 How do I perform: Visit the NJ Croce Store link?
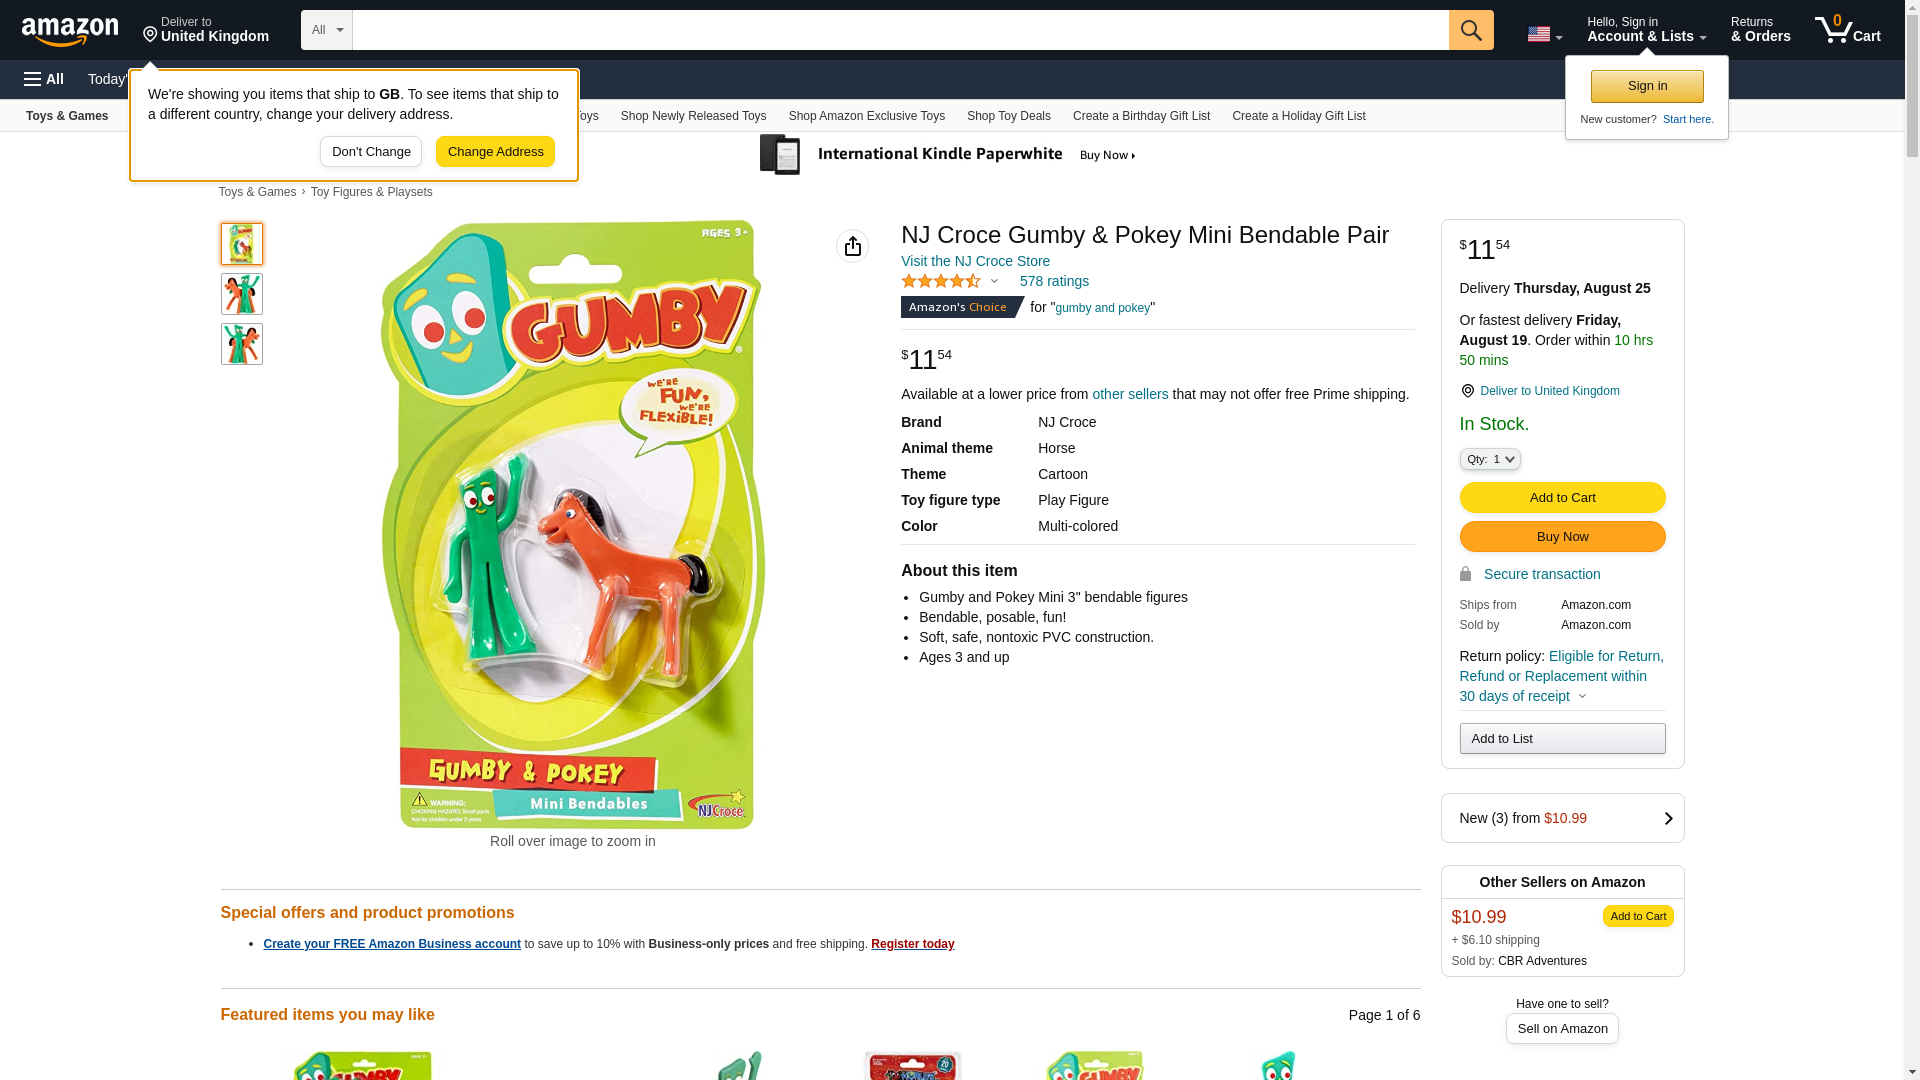click(x=975, y=261)
